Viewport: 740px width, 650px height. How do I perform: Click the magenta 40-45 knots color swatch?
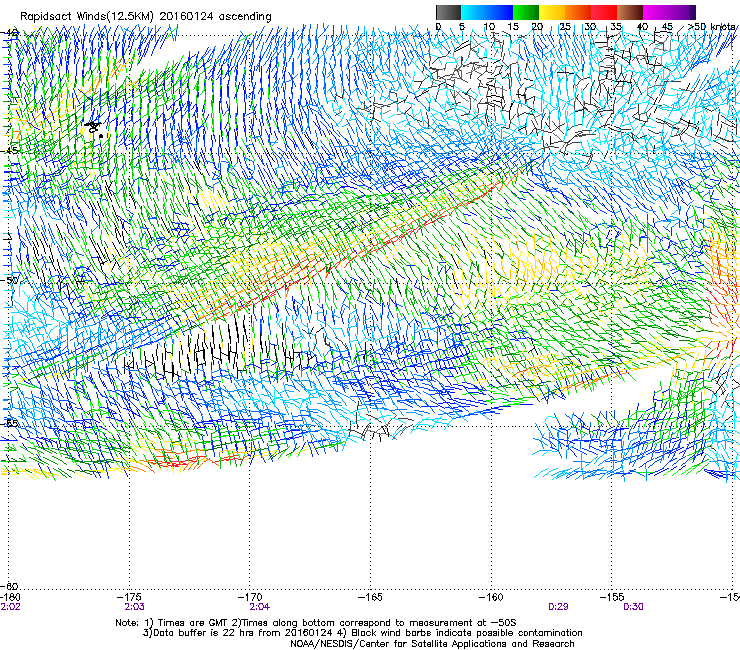click(656, 12)
